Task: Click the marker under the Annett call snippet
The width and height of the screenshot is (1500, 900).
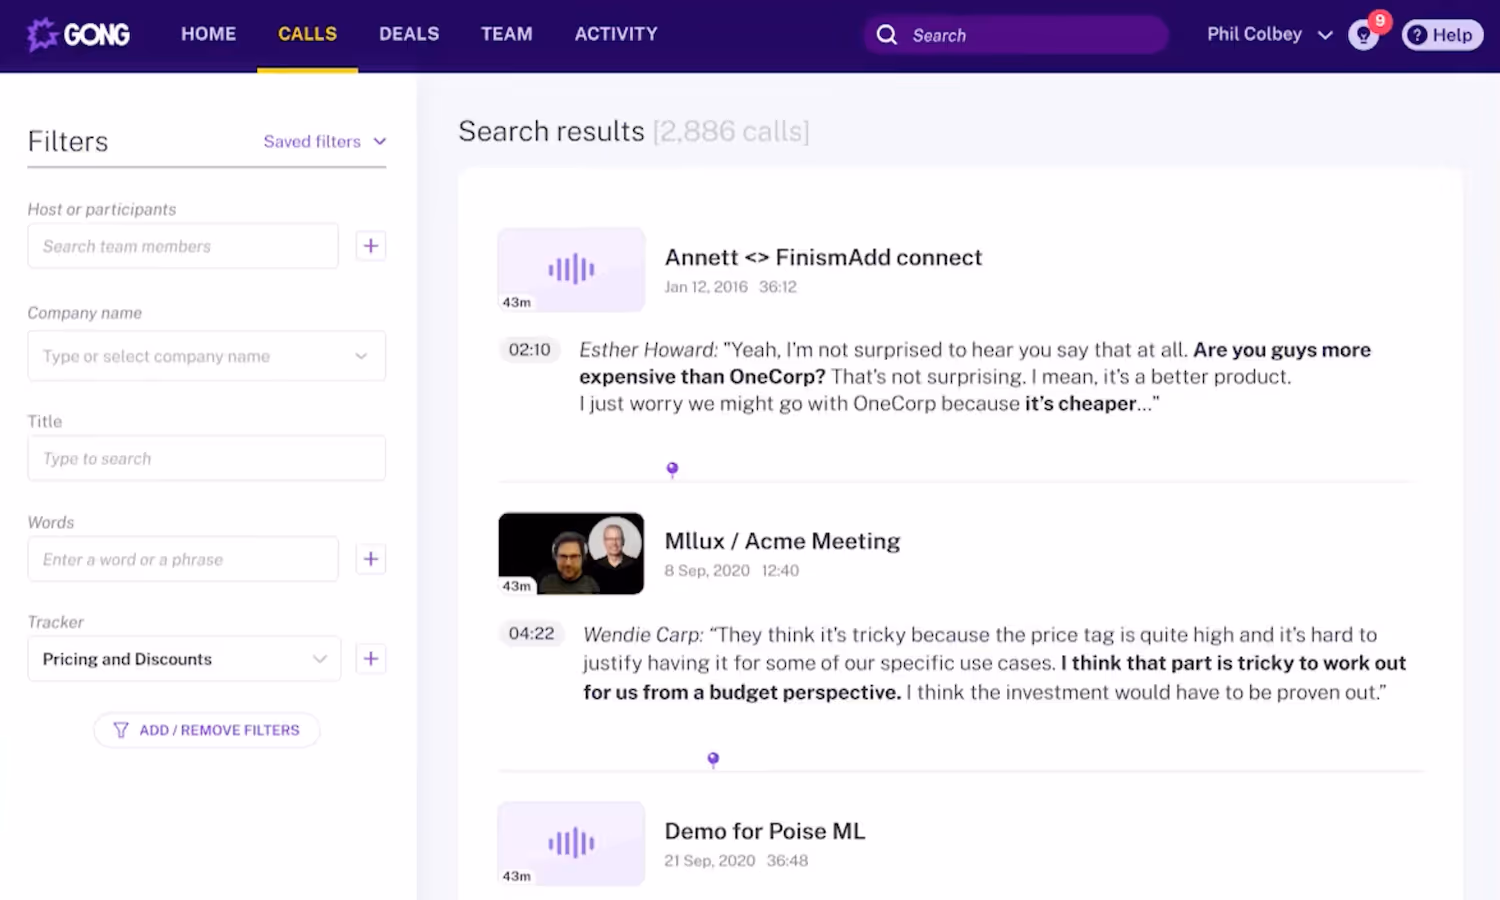Action: point(672,469)
